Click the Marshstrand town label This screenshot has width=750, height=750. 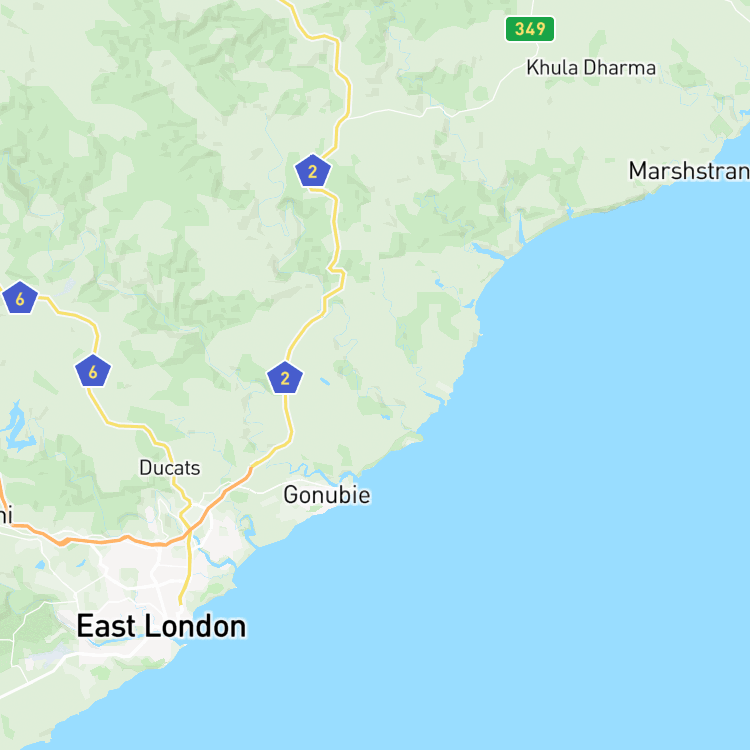[689, 171]
